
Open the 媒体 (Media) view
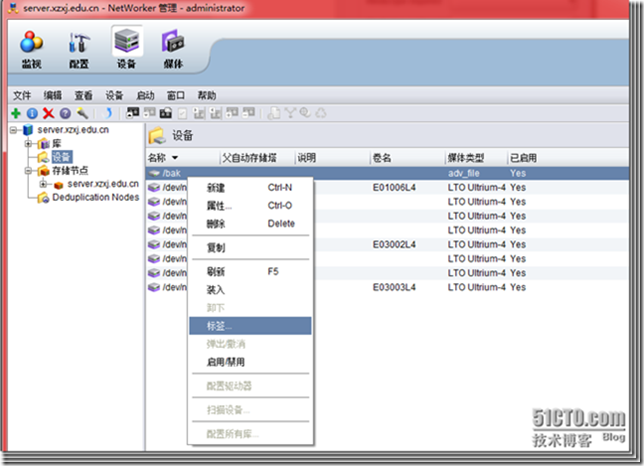pos(173,49)
